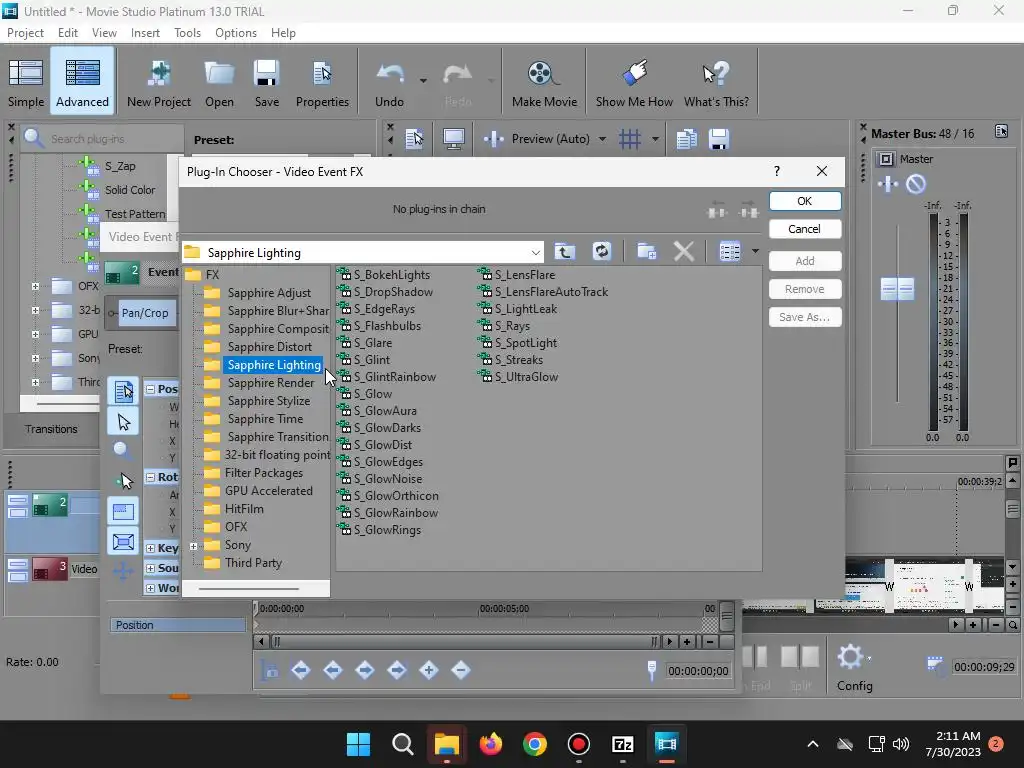Click the Save disk icon
The width and height of the screenshot is (1024, 768).
[x=266, y=83]
